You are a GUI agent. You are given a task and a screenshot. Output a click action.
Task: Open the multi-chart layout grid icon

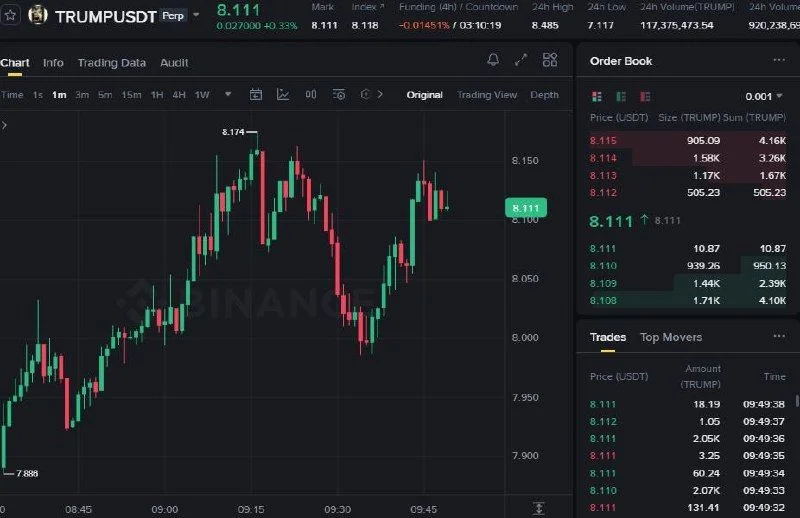point(549,60)
